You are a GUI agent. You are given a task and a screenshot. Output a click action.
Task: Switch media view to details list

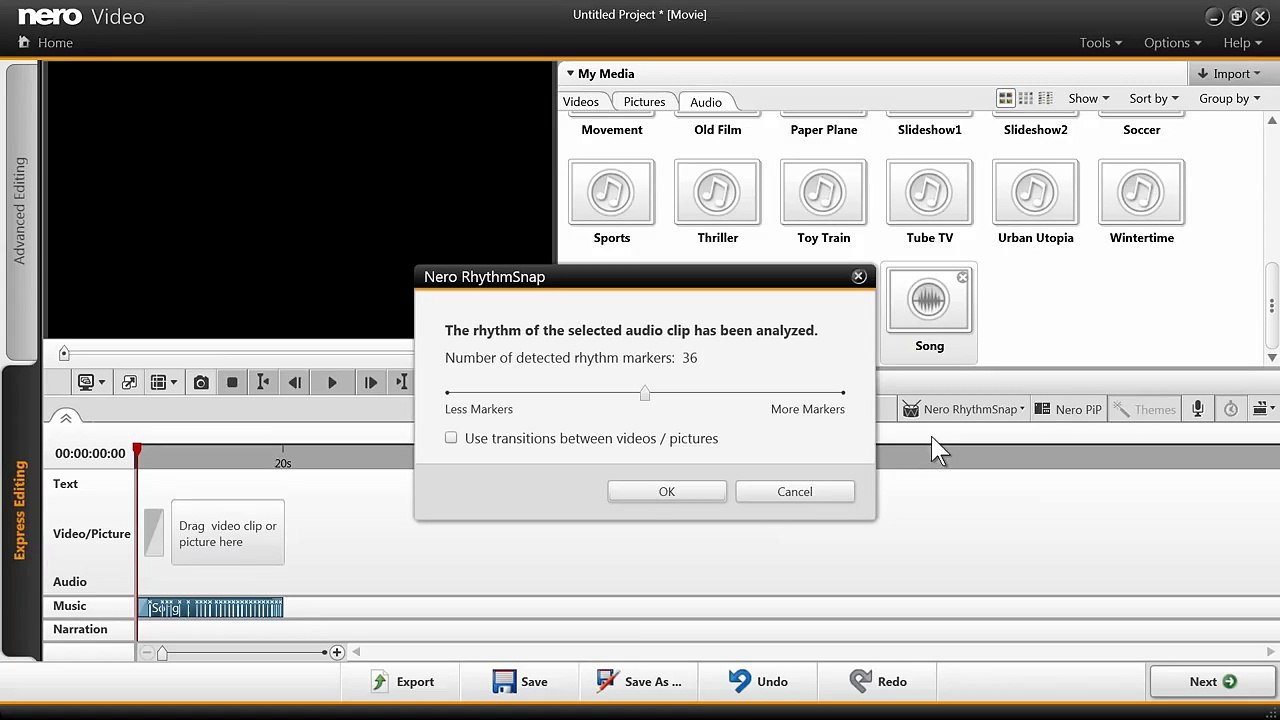click(1046, 98)
